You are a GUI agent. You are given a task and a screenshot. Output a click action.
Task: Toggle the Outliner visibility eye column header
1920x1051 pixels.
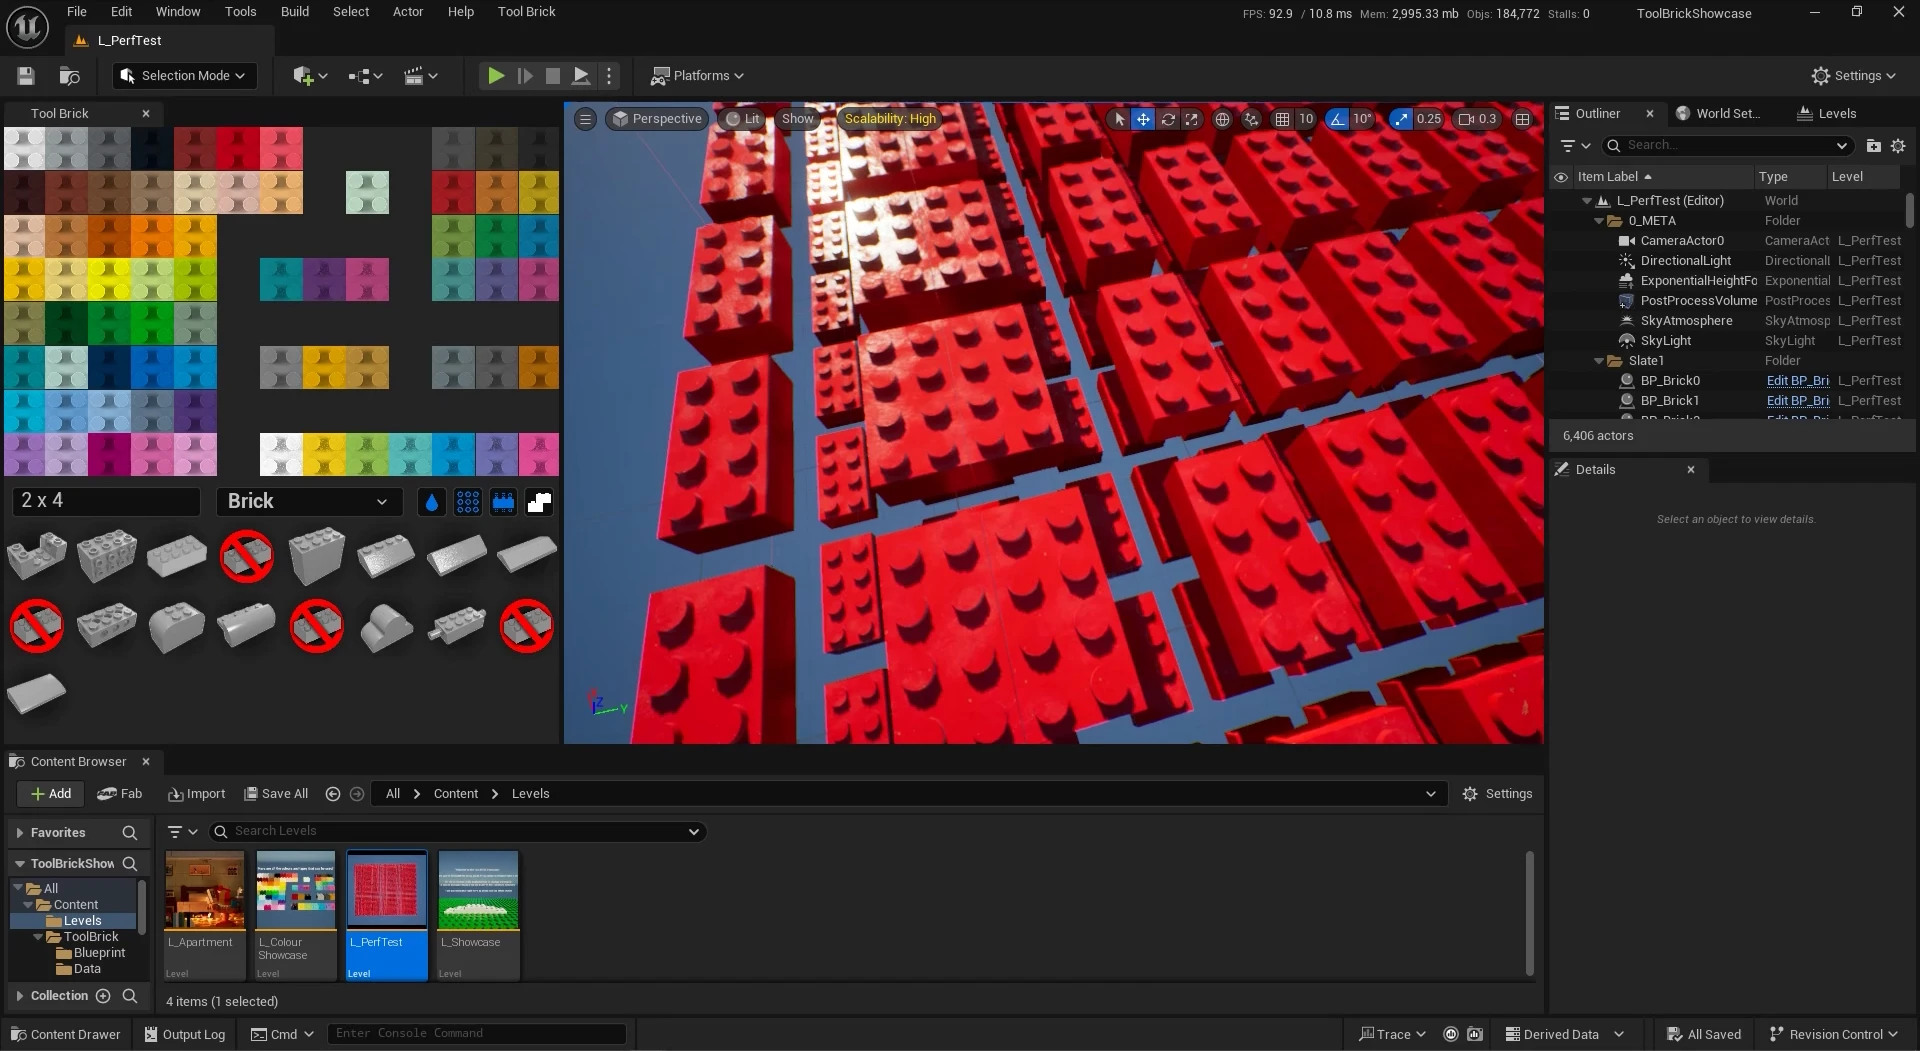click(x=1560, y=177)
